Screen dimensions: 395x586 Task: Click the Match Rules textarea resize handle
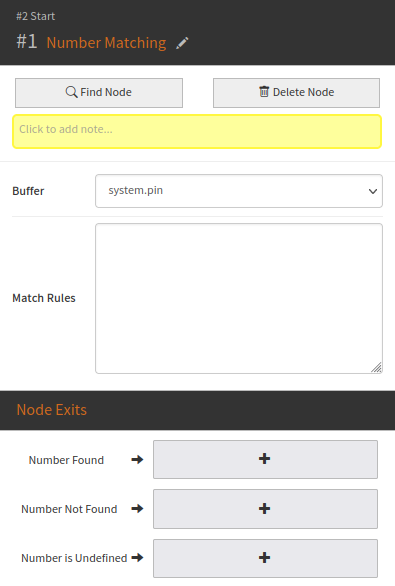pyautogui.click(x=377, y=368)
